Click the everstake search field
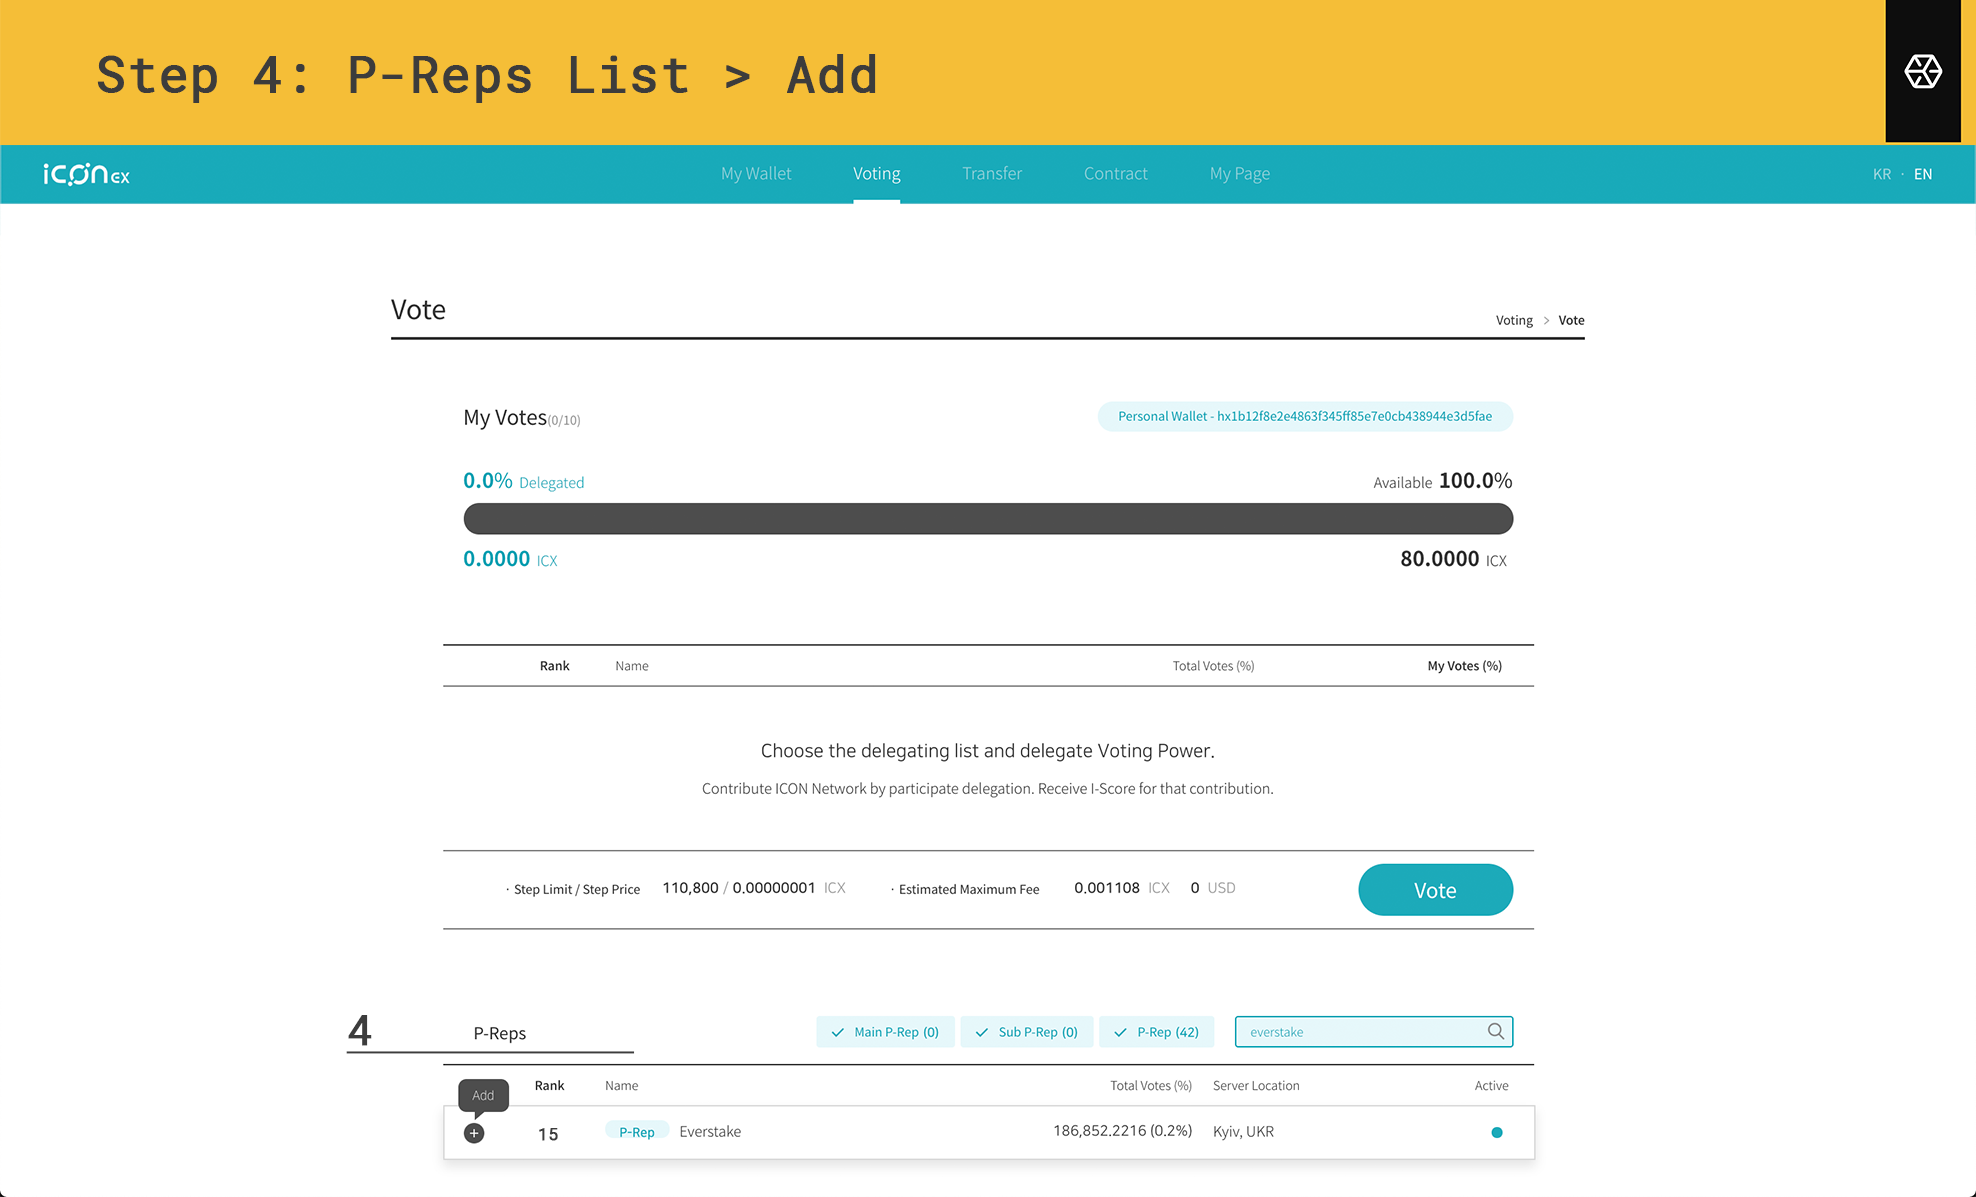 [1374, 1032]
